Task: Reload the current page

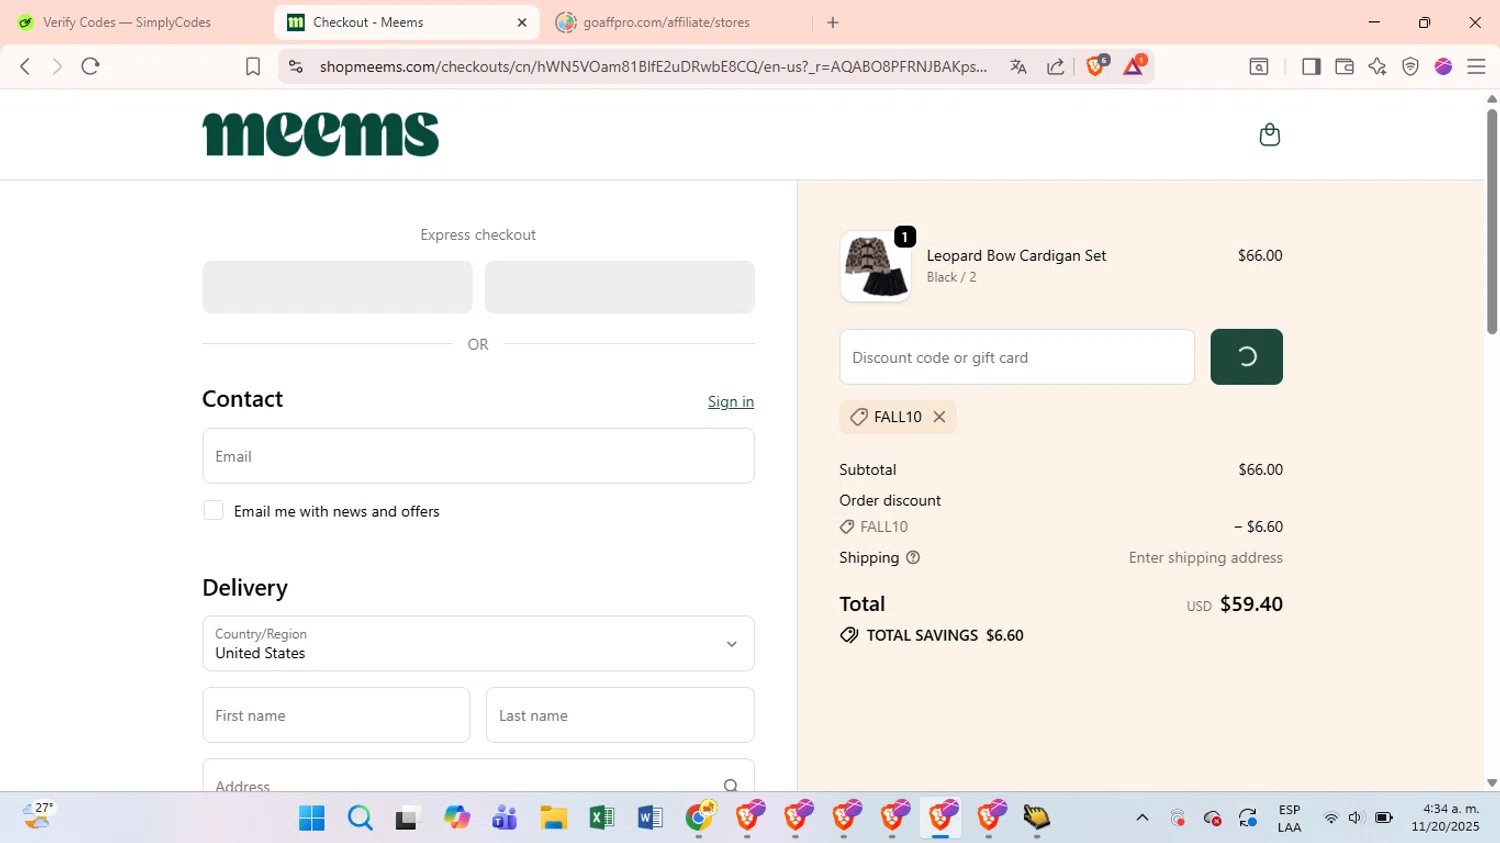Action: 91,66
